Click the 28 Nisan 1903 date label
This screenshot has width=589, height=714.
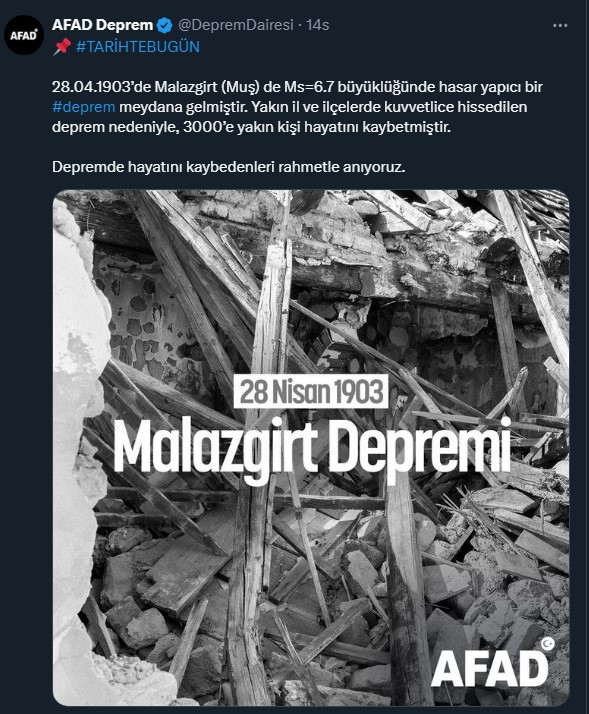(311, 391)
